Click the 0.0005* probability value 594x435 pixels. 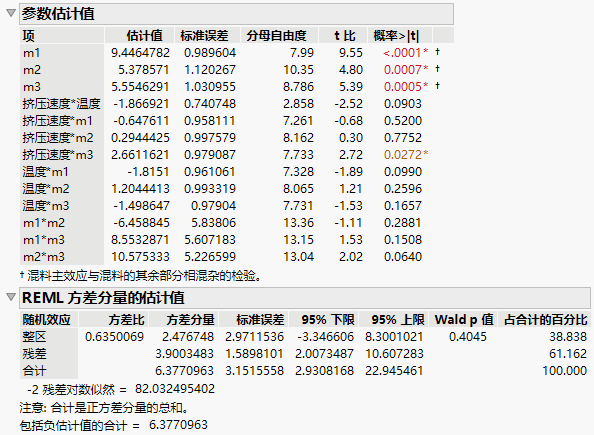tap(406, 87)
